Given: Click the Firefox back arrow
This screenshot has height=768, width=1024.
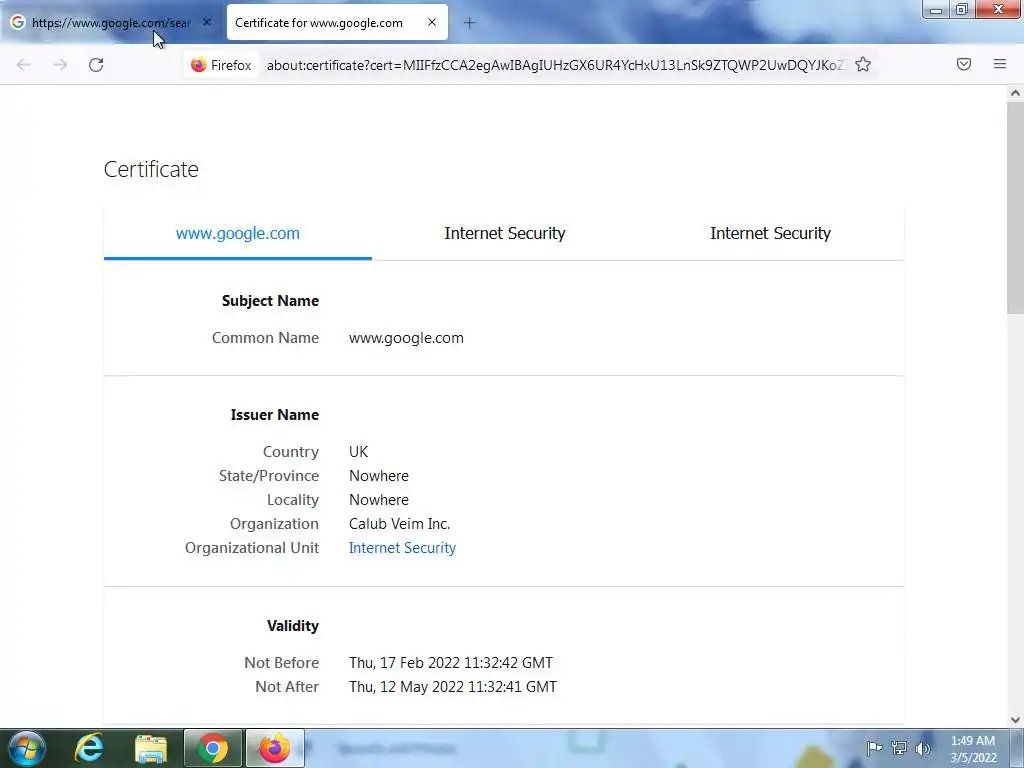Looking at the screenshot, I should [x=24, y=65].
